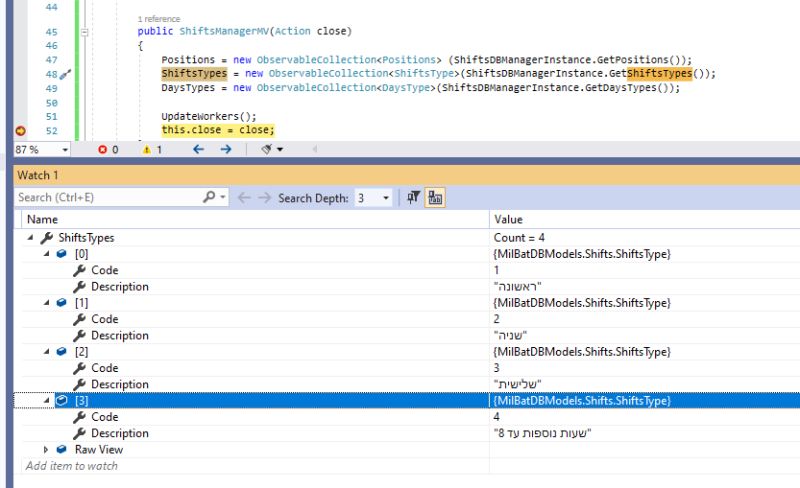This screenshot has width=800, height=488.
Task: Open the 87 % zoom level dropdown
Action: click(65, 150)
